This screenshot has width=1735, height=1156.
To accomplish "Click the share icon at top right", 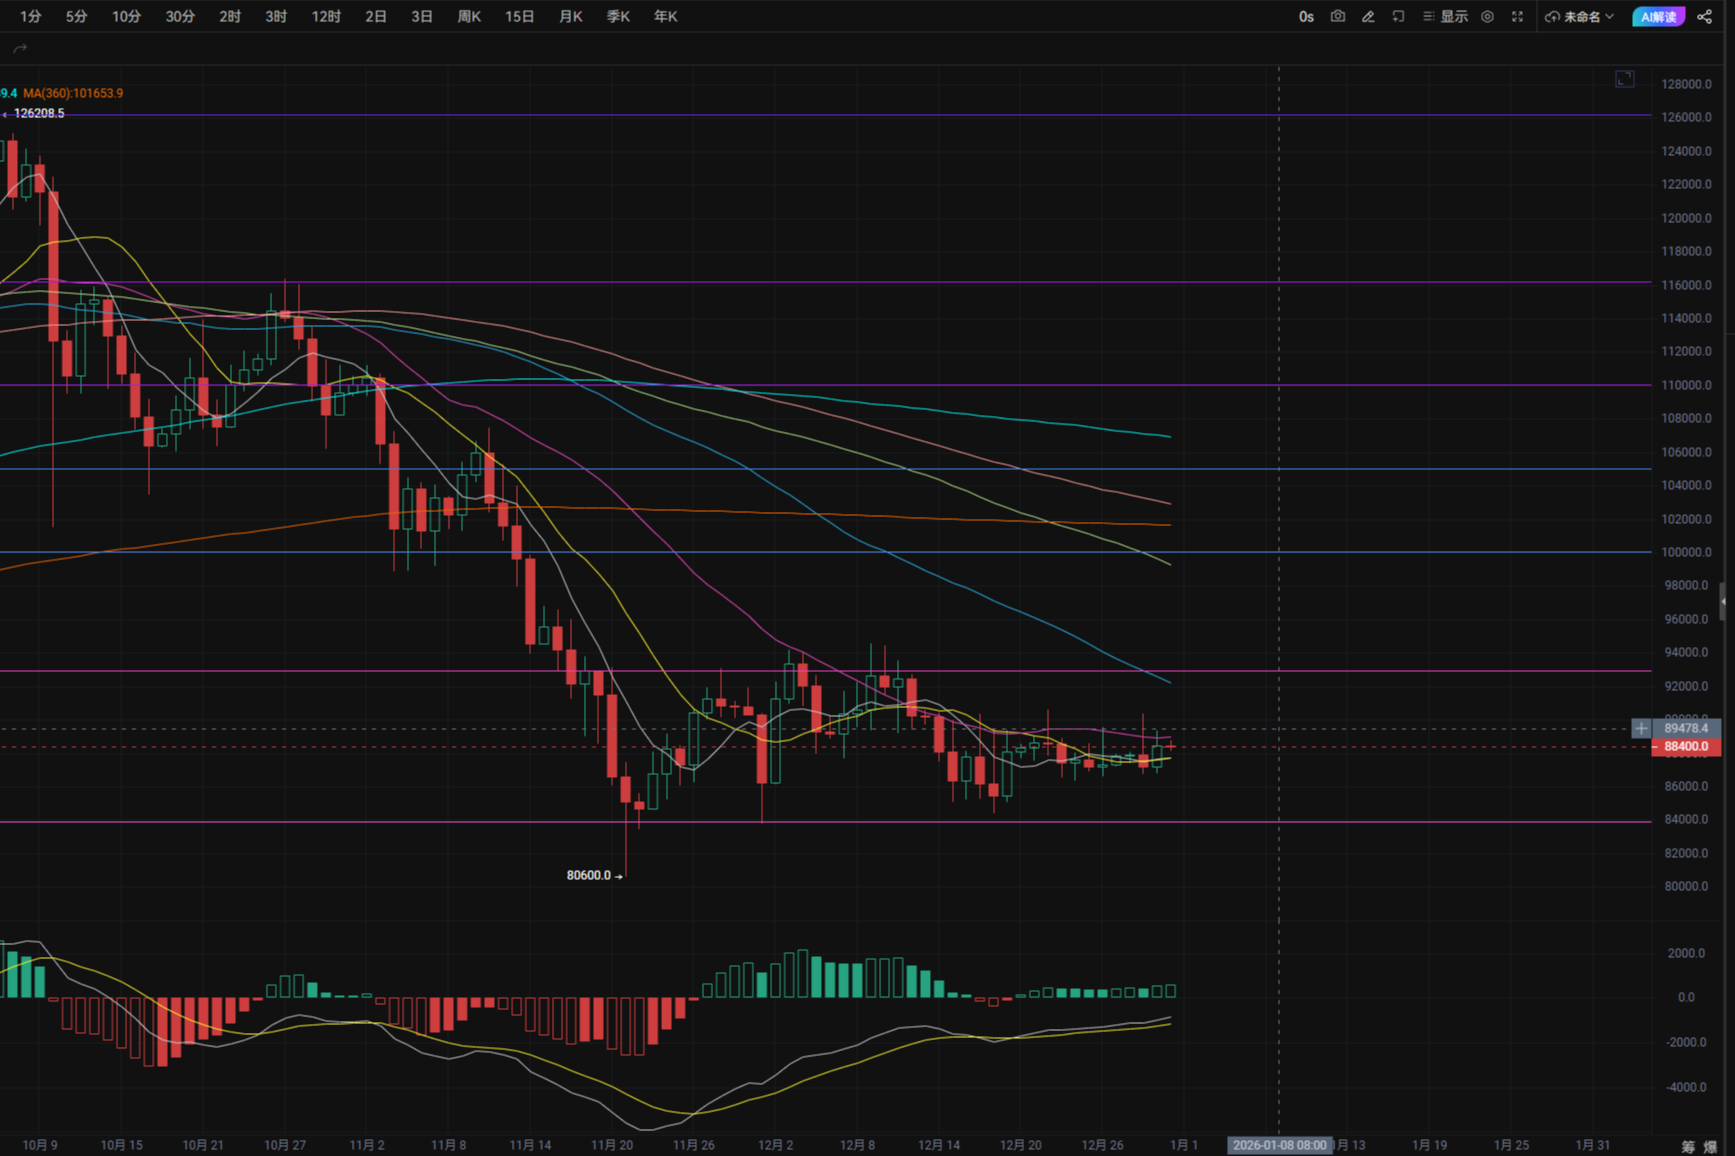I will coord(1705,17).
